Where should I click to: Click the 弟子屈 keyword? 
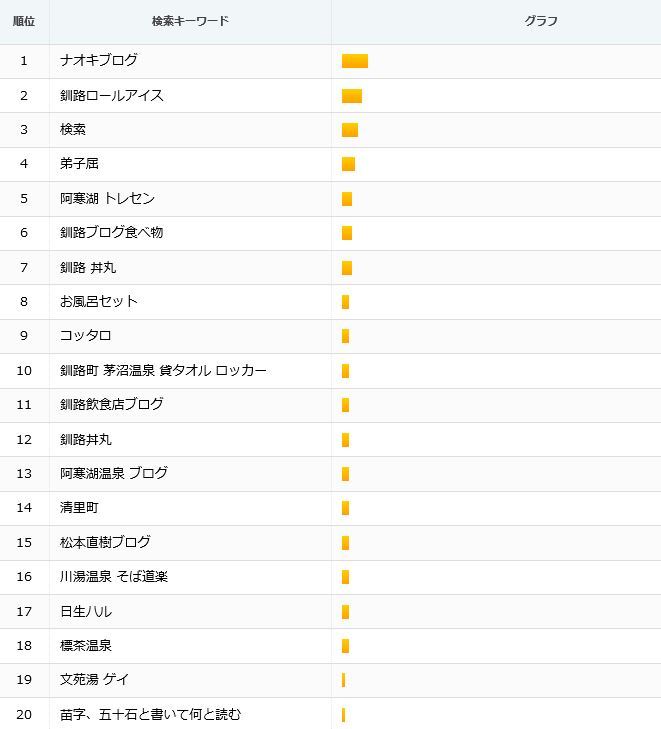click(x=79, y=164)
